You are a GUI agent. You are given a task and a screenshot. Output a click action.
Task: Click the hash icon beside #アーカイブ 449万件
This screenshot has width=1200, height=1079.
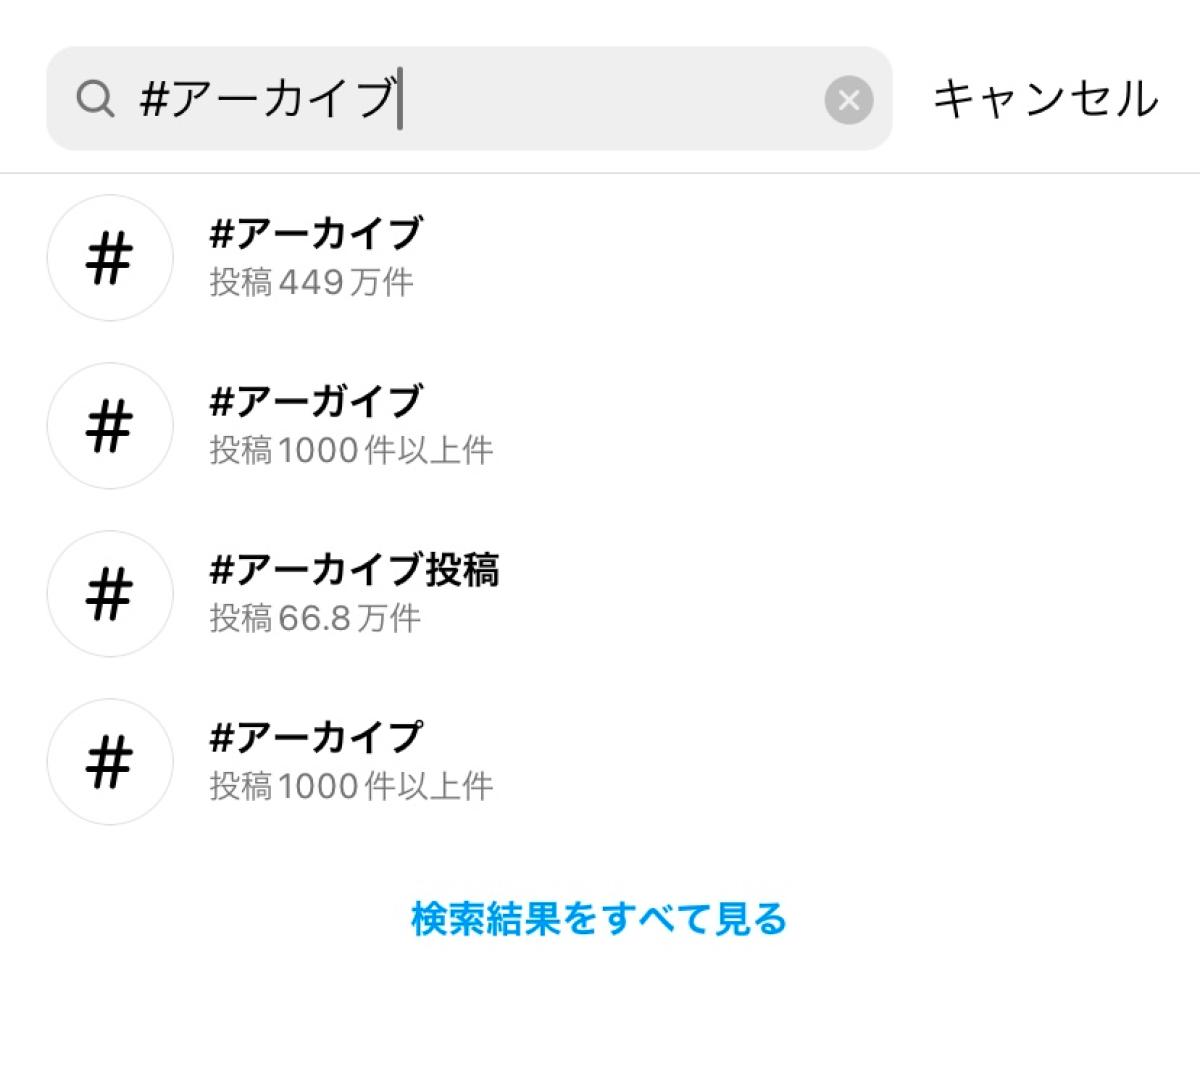pos(110,258)
